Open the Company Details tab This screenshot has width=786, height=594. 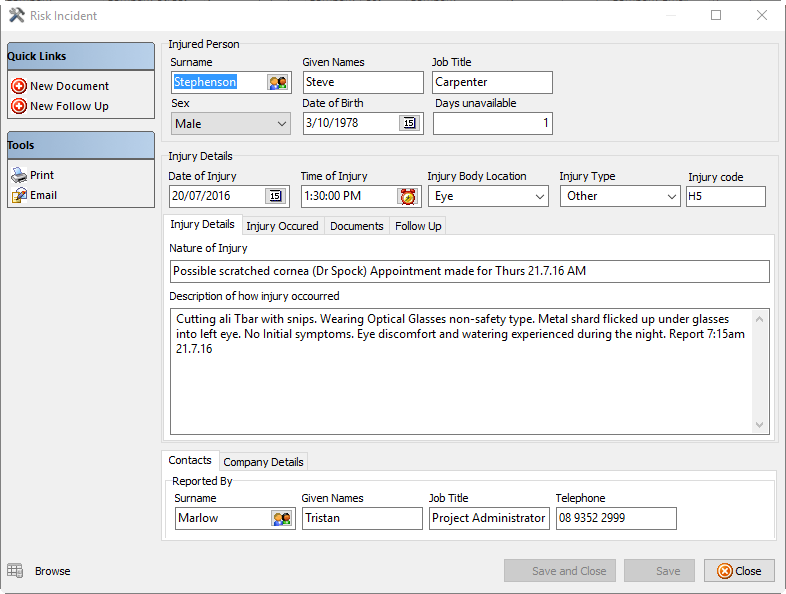click(263, 462)
